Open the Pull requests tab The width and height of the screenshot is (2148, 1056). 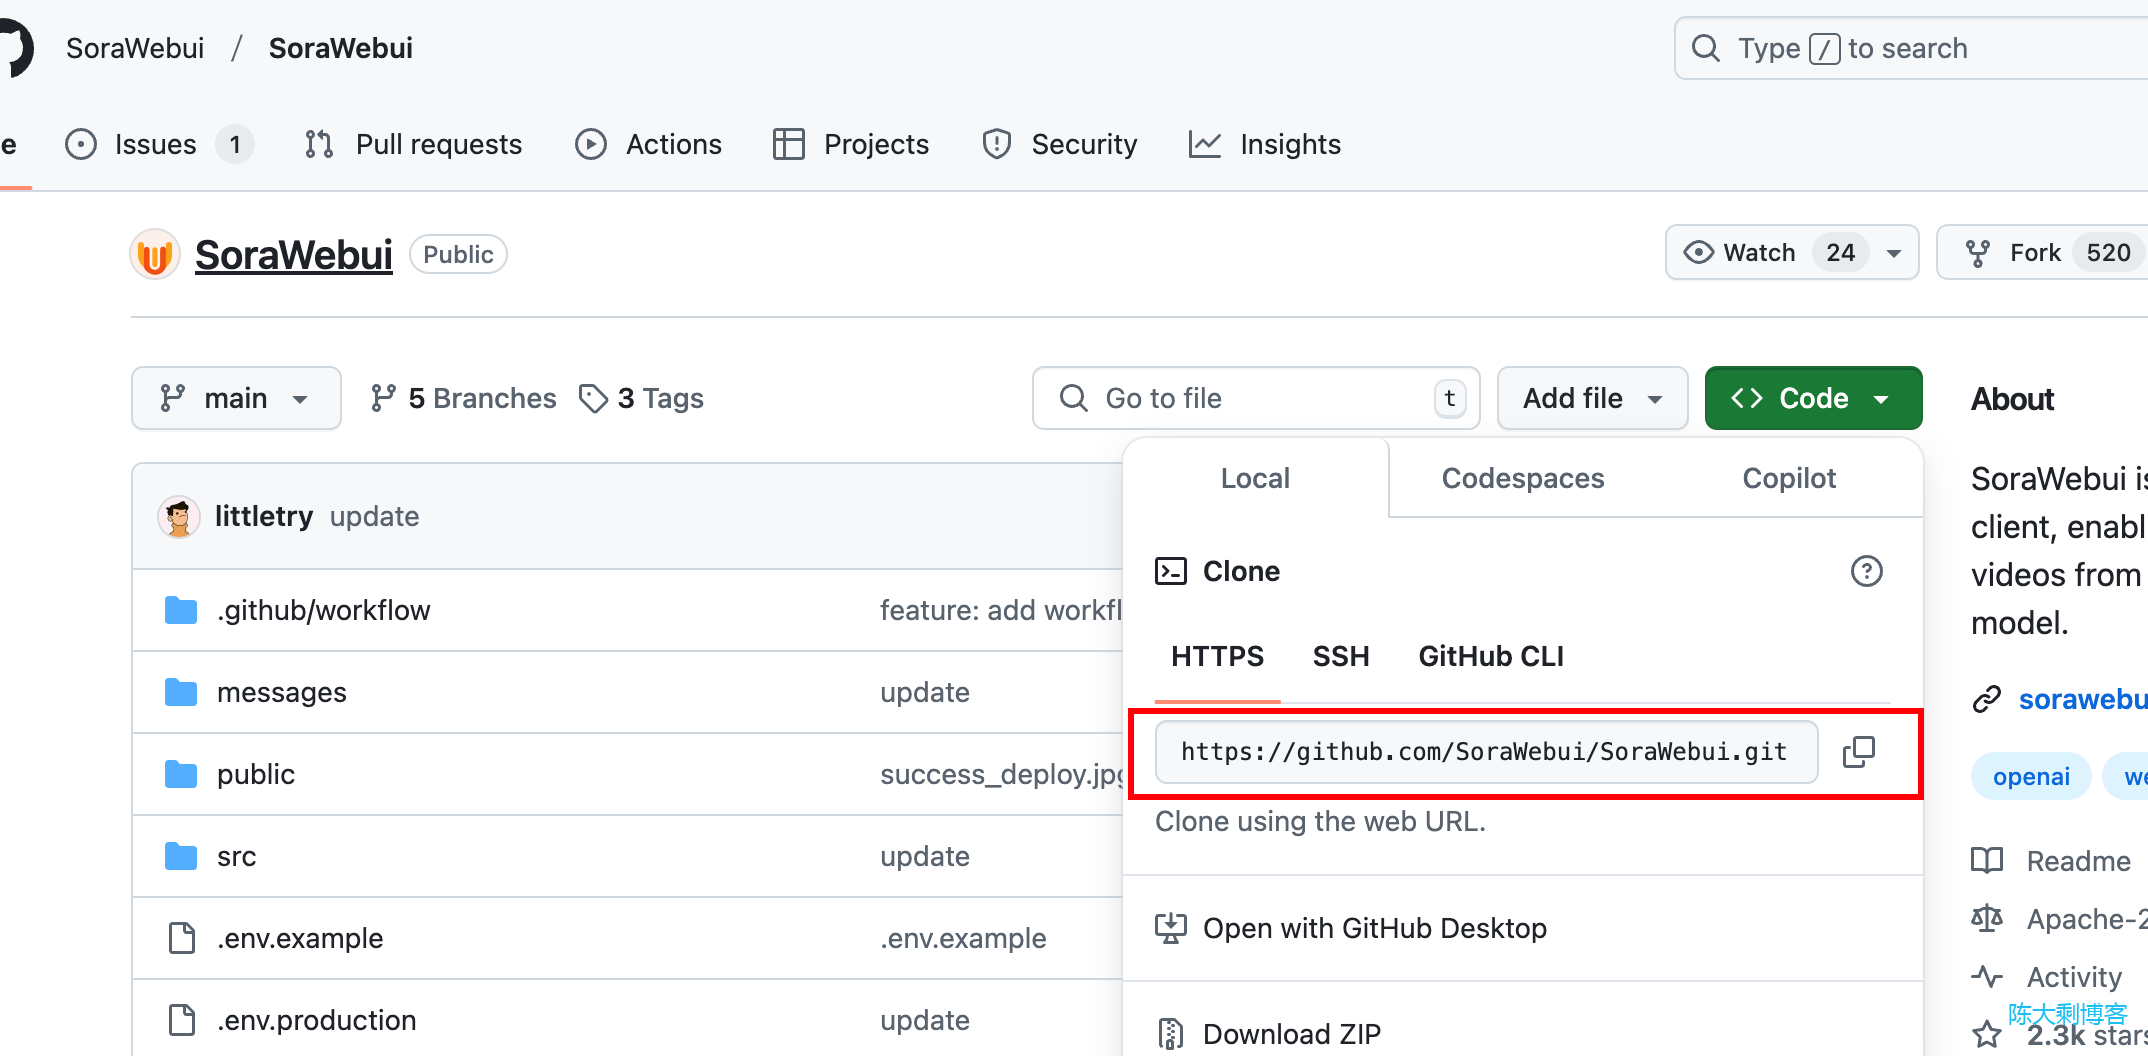(x=413, y=145)
